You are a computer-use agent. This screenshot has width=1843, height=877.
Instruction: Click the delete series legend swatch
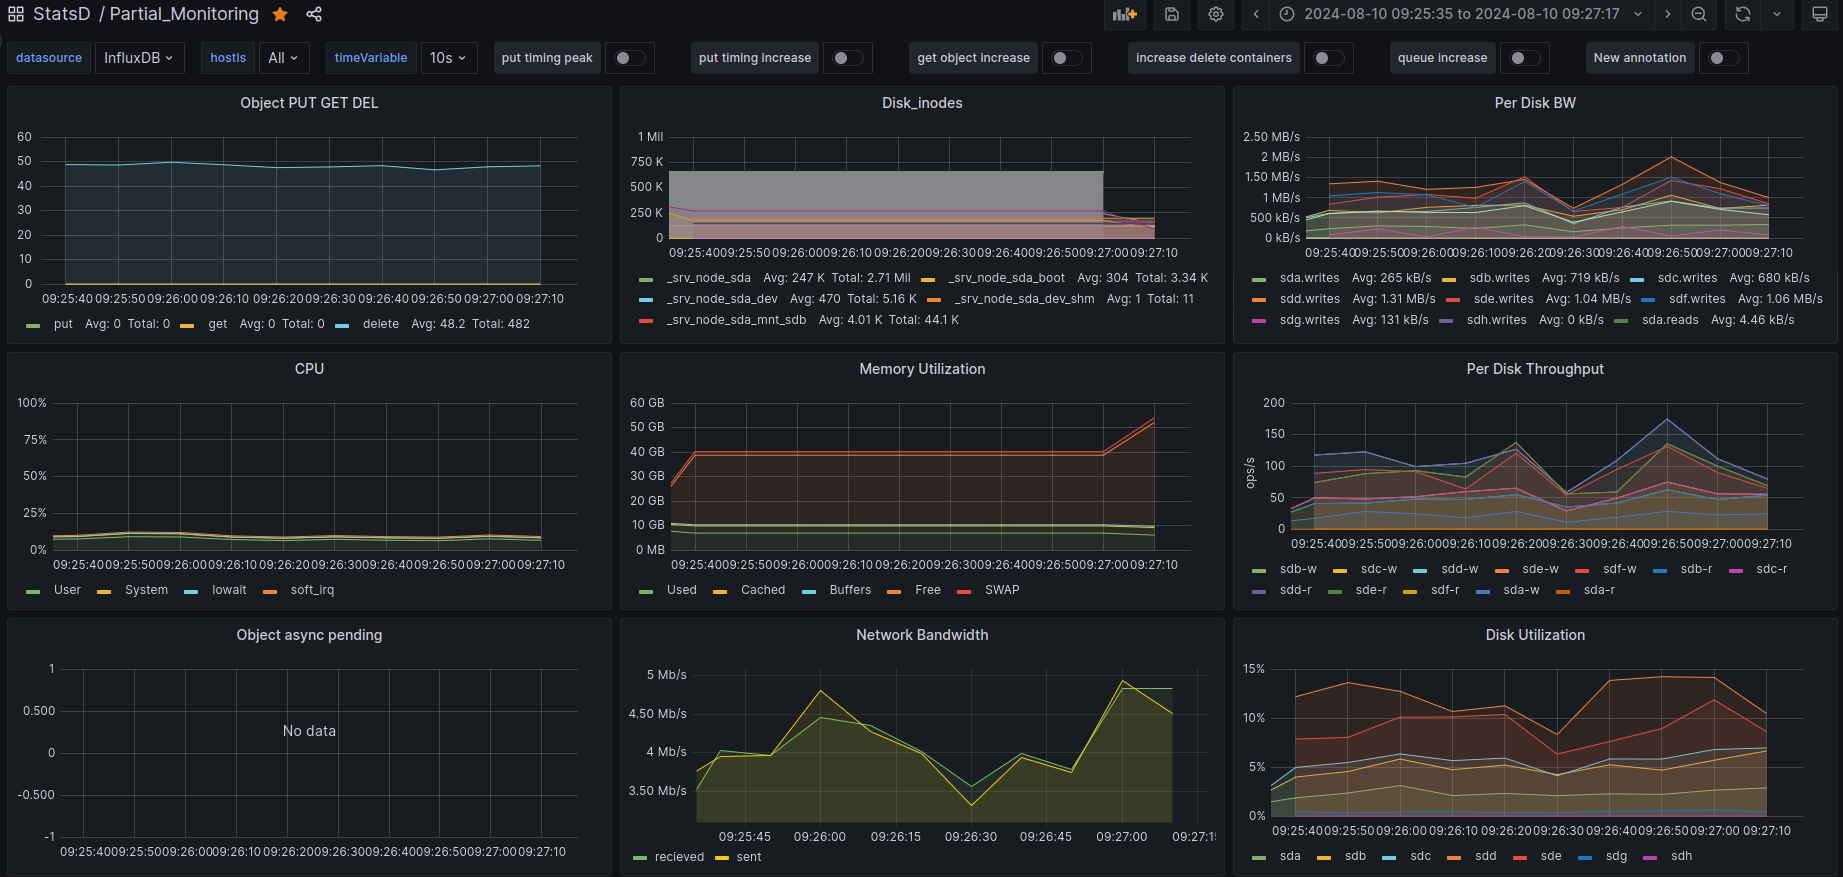click(342, 325)
